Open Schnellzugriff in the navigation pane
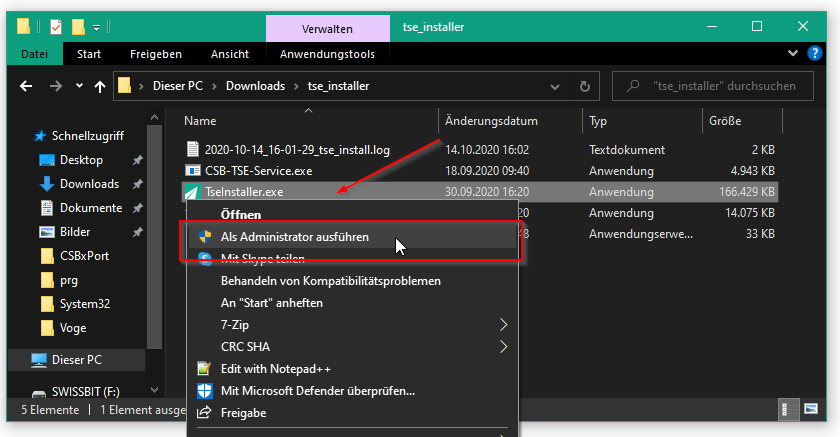Image resolution: width=840 pixels, height=437 pixels. pos(88,136)
